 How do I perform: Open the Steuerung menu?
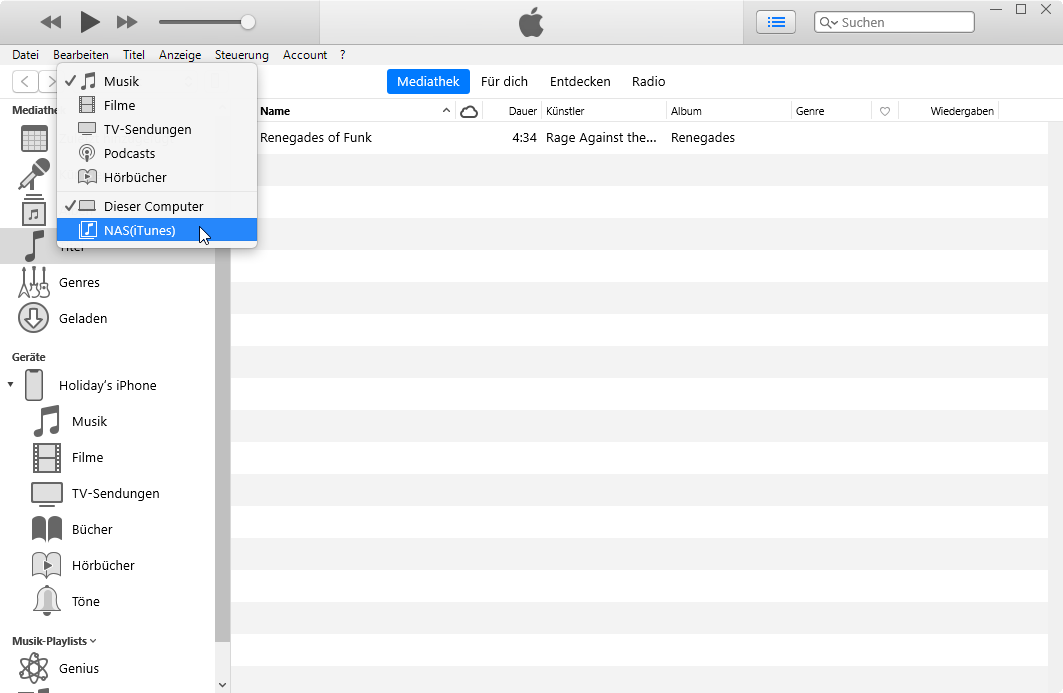(241, 55)
